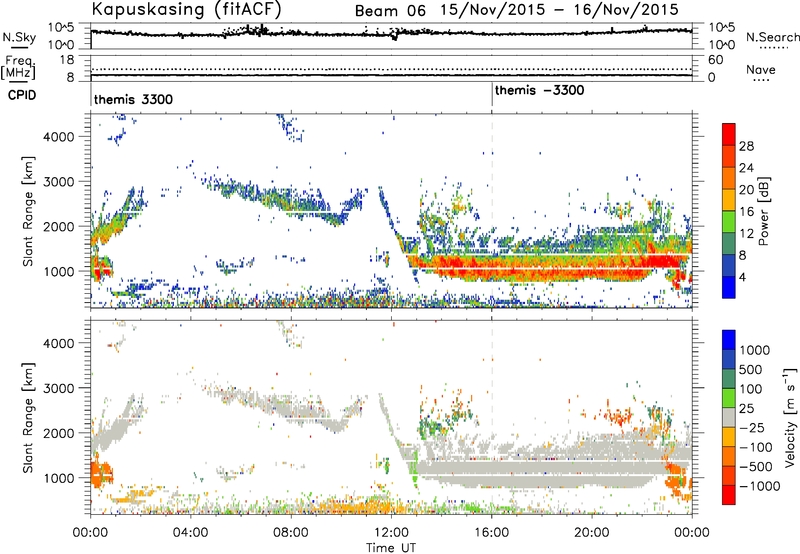Viewport: 800px width, 554px height.
Task: Click the "Slant Range [km]" label of velocity panel
Action: click(29, 417)
